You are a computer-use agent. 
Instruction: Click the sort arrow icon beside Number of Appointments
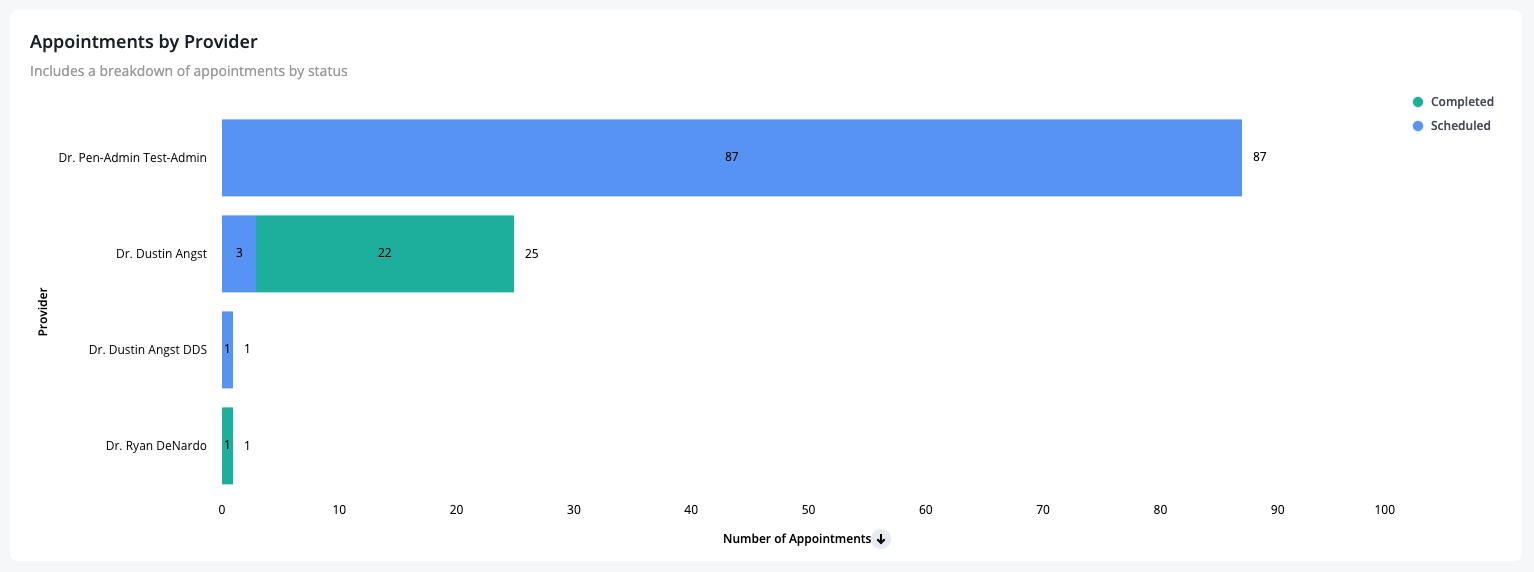pyautogui.click(x=881, y=539)
